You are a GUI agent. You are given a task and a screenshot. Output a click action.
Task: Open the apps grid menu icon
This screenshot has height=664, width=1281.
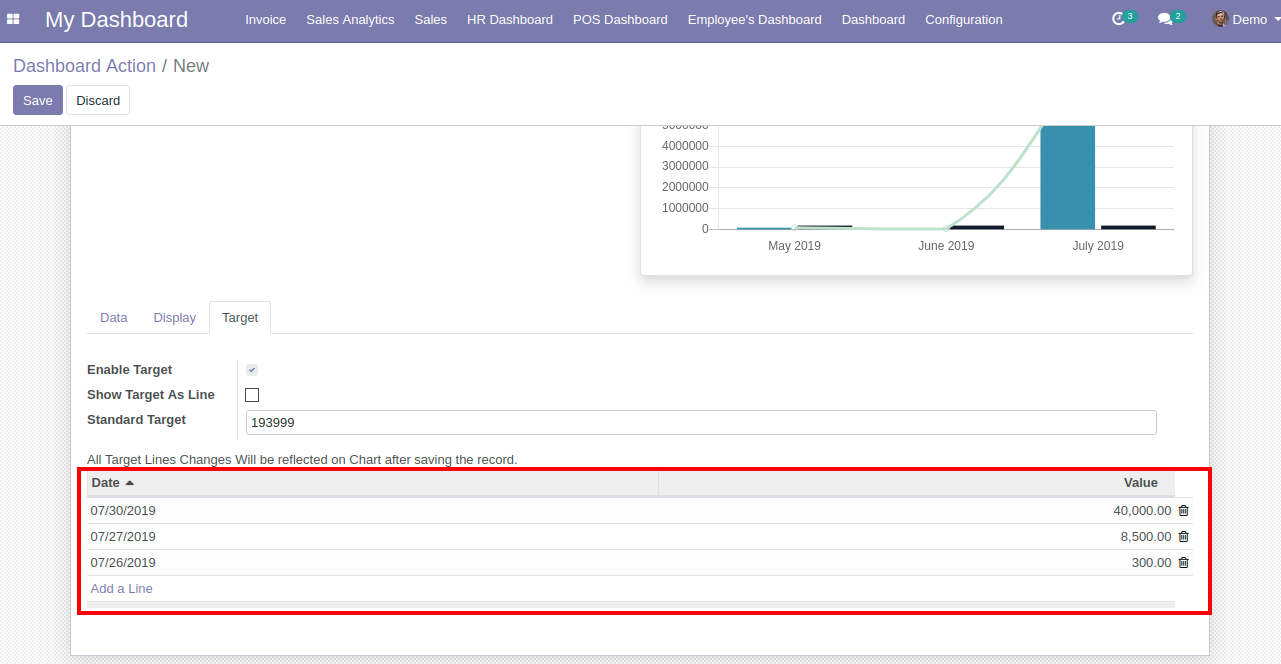tap(13, 19)
